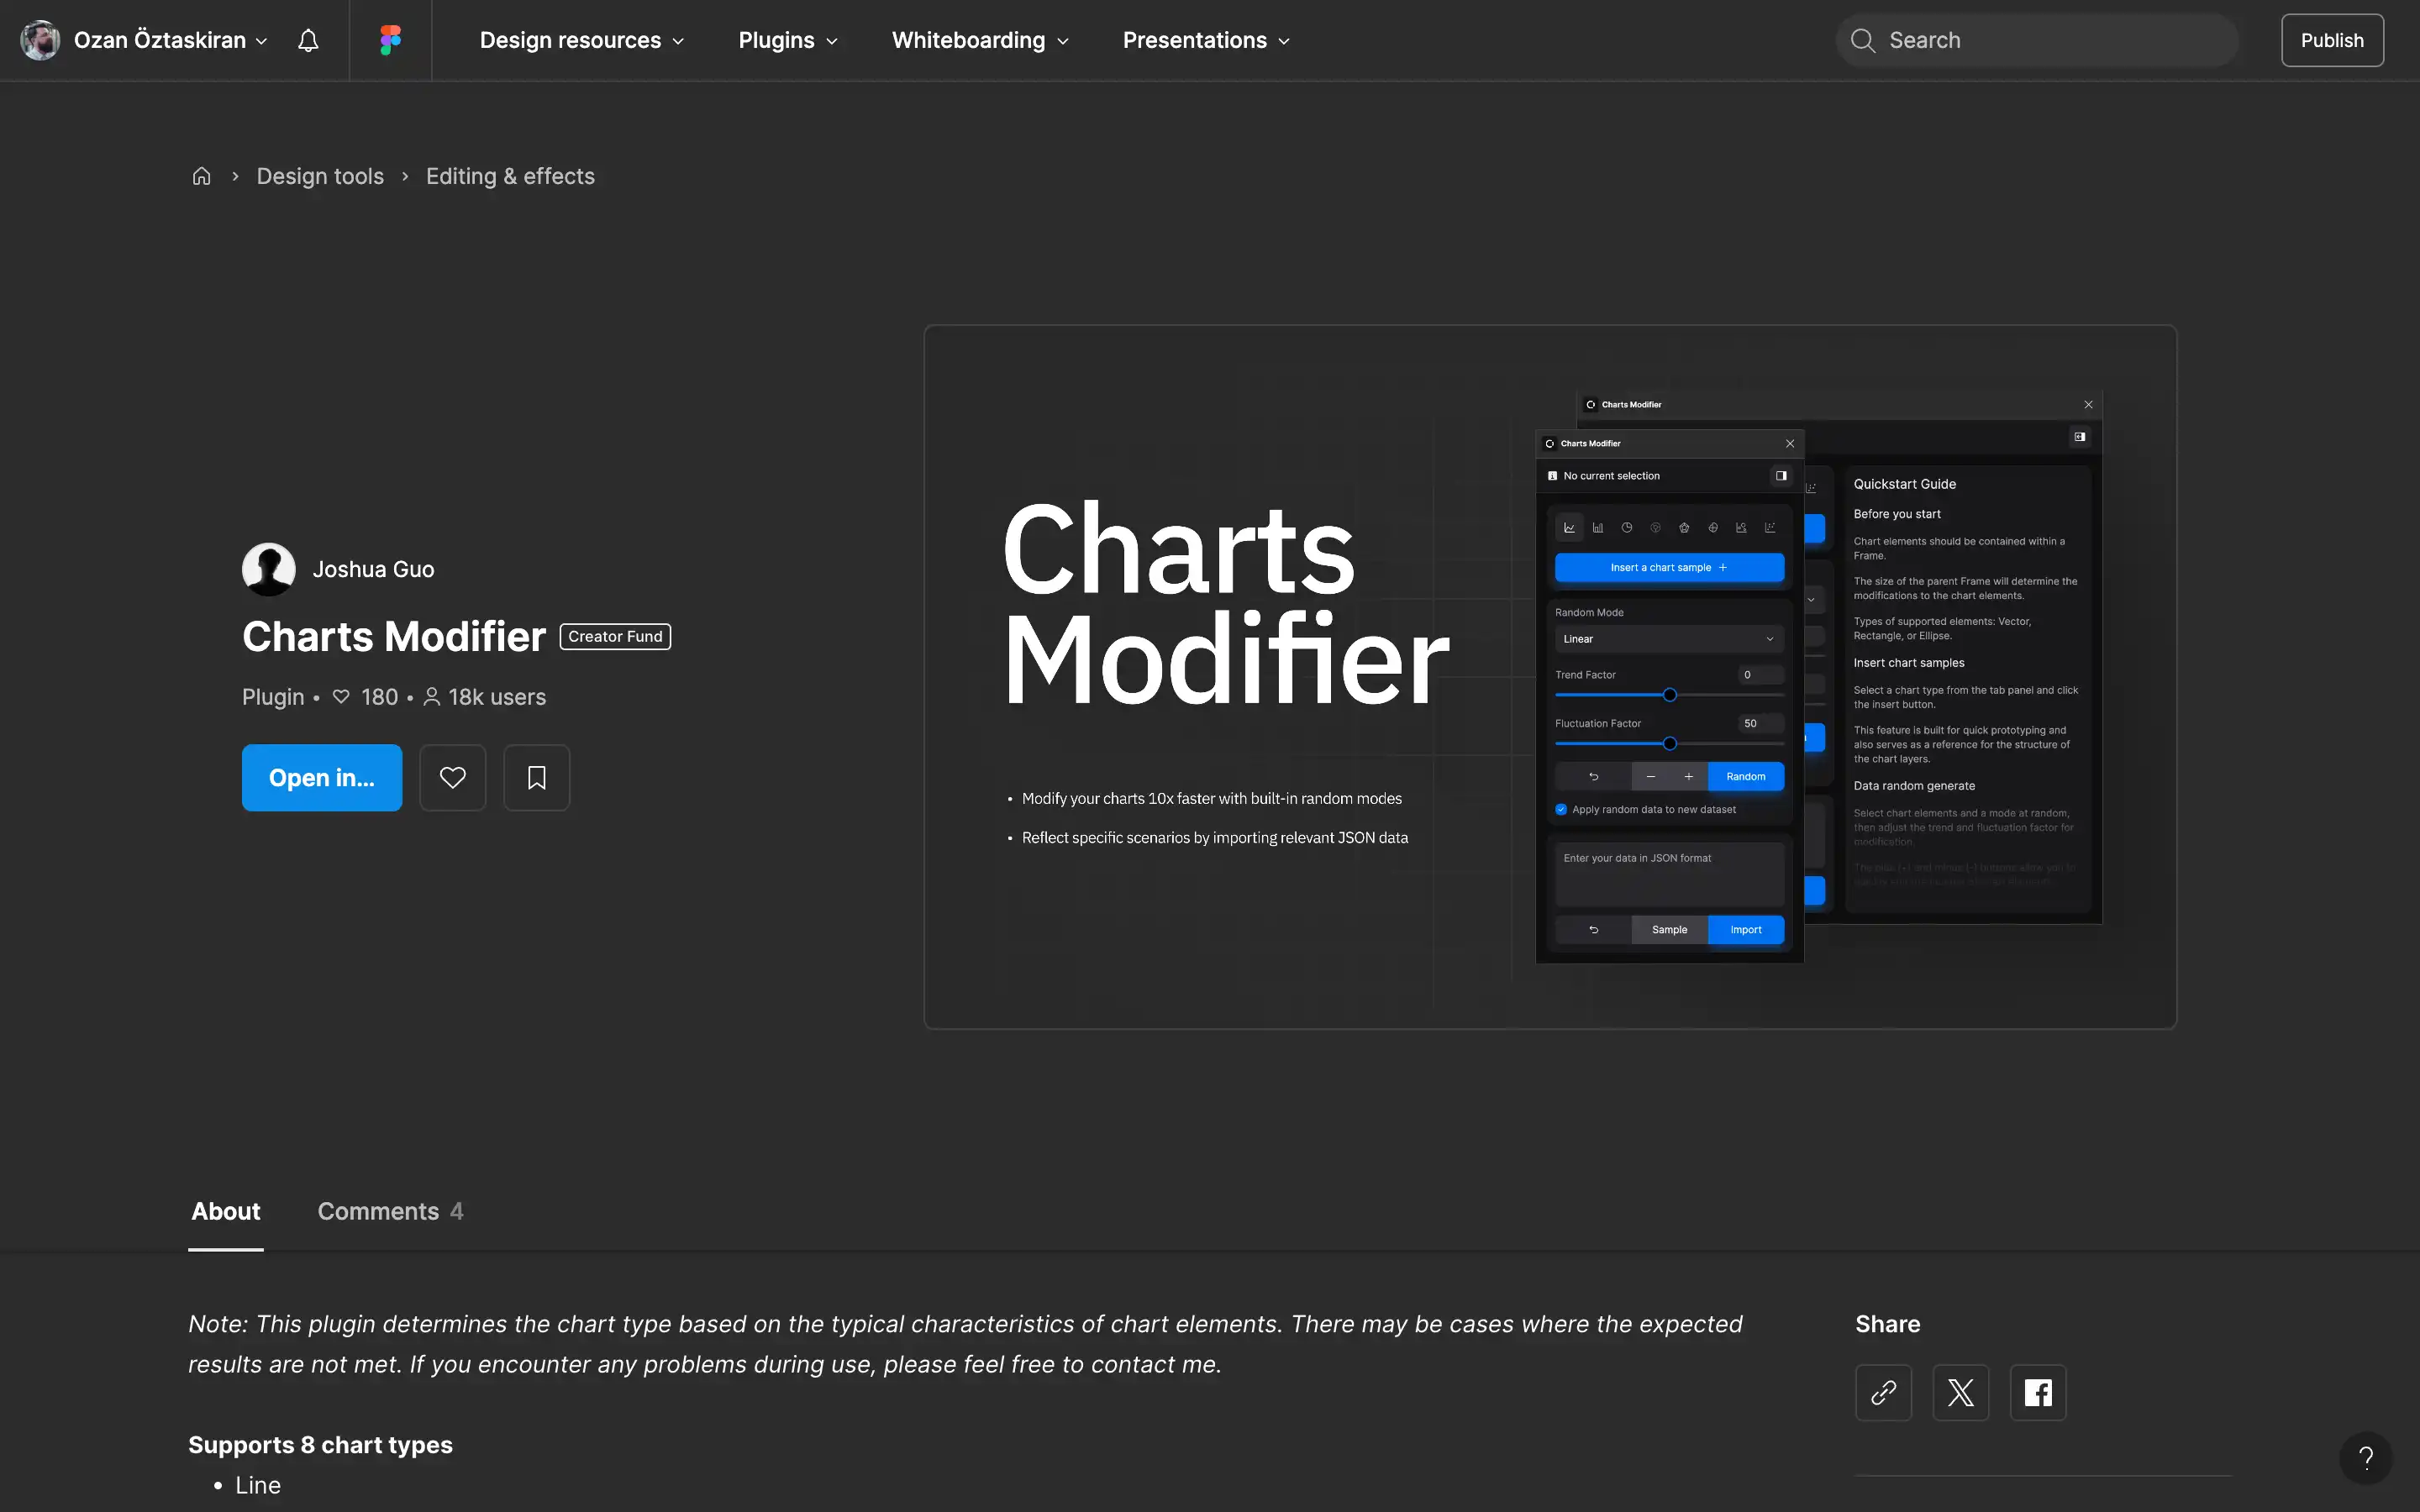2420x1512 pixels.
Task: Expand the Whiteboarding menu
Action: pyautogui.click(x=980, y=40)
